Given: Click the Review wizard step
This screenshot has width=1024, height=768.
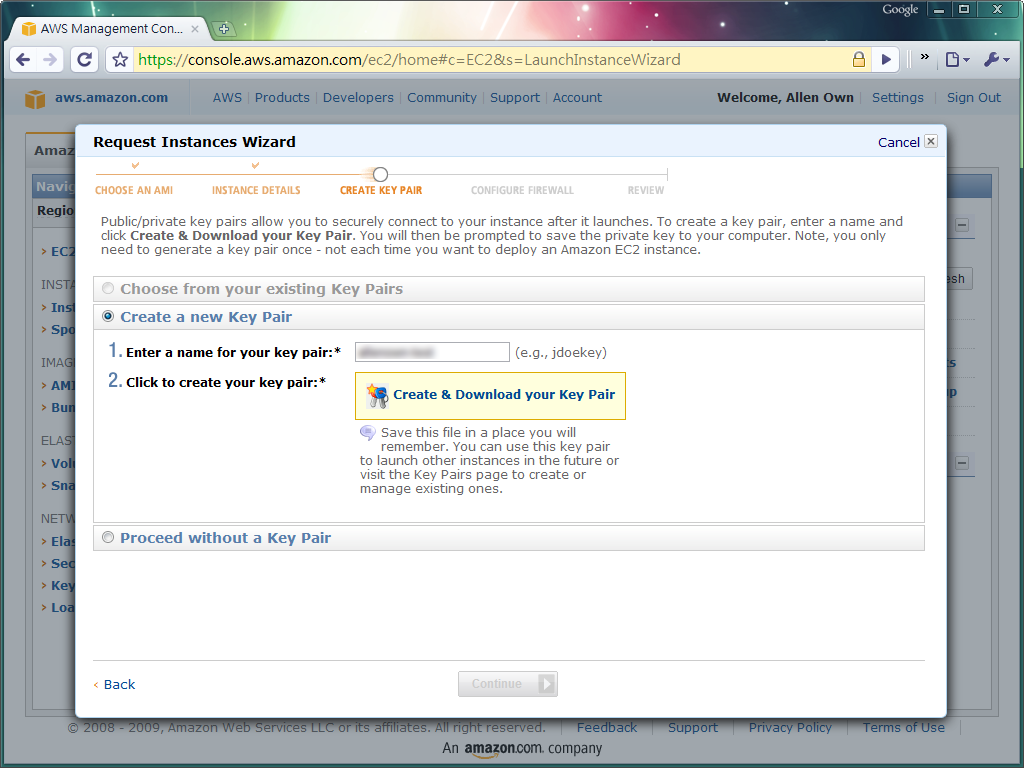Looking at the screenshot, I should (646, 190).
